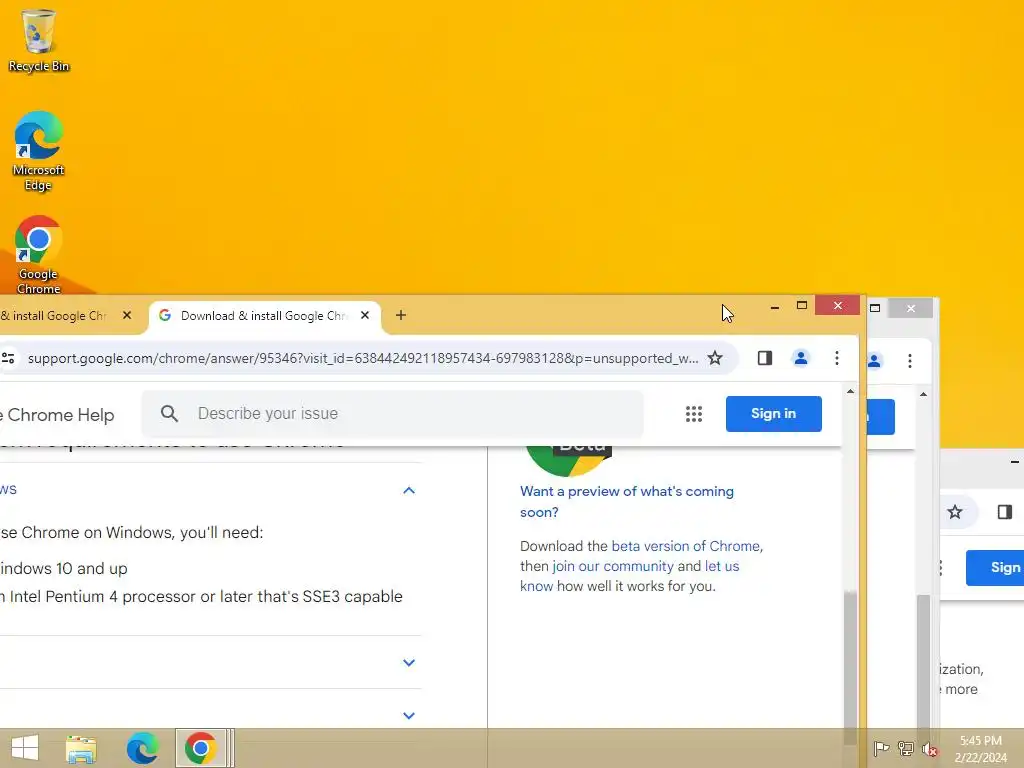The image size is (1024, 768).
Task: Click the text Windows 10 and up
Action: 63,568
